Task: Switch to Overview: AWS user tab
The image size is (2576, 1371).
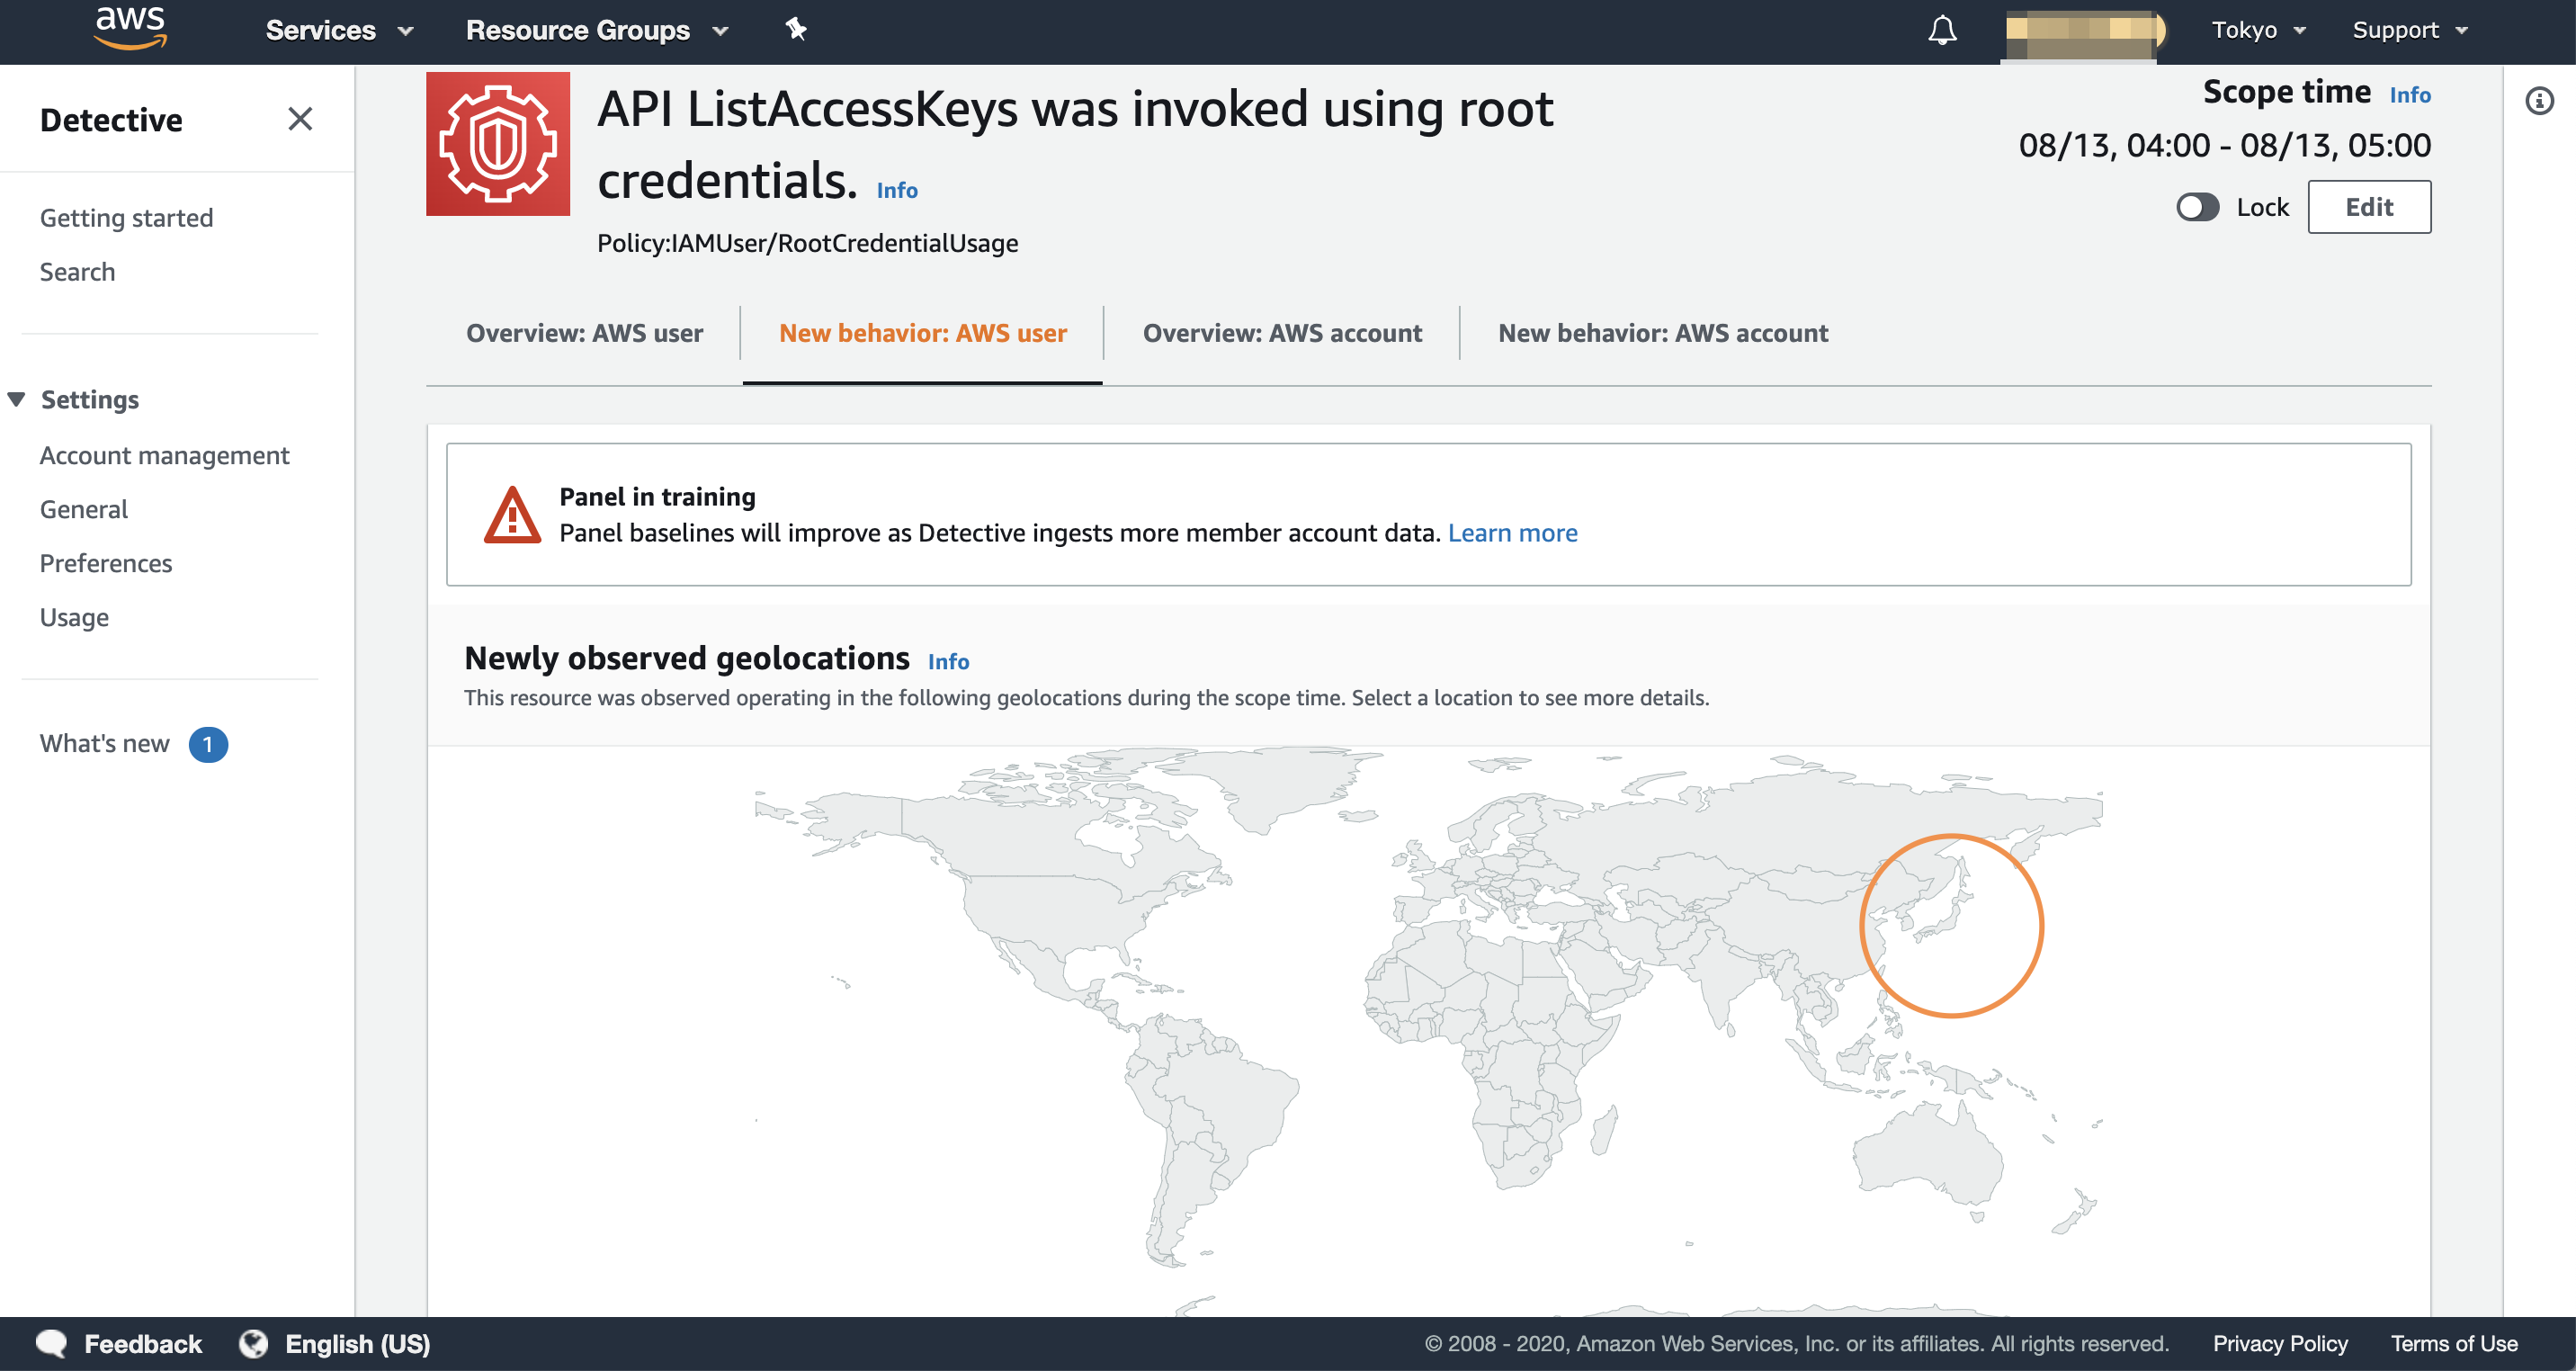Action: [584, 333]
